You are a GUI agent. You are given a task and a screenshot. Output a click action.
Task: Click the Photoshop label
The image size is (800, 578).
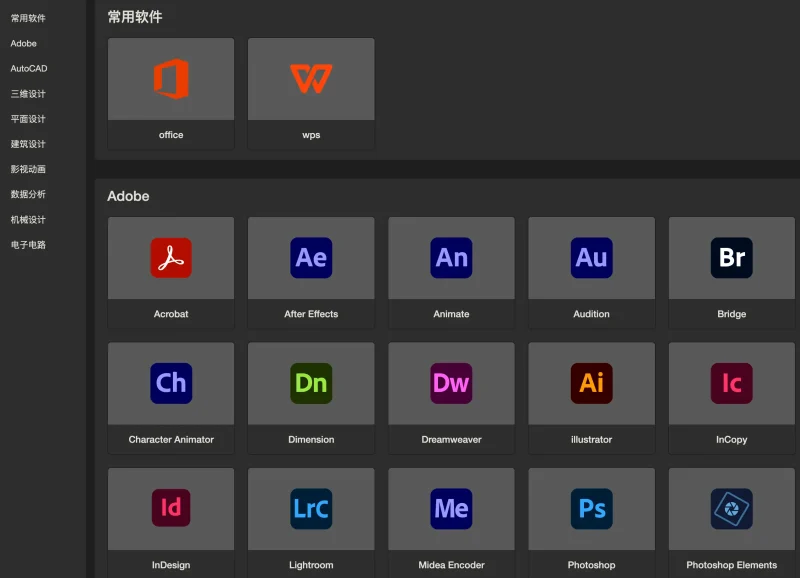coord(591,565)
